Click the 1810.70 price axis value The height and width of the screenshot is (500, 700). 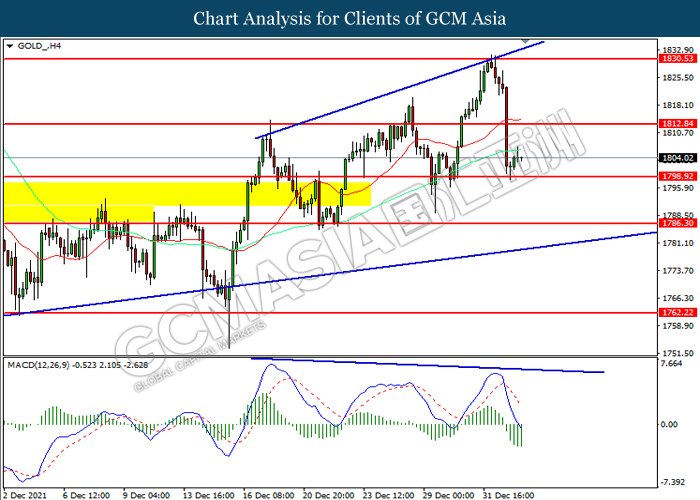click(x=678, y=133)
